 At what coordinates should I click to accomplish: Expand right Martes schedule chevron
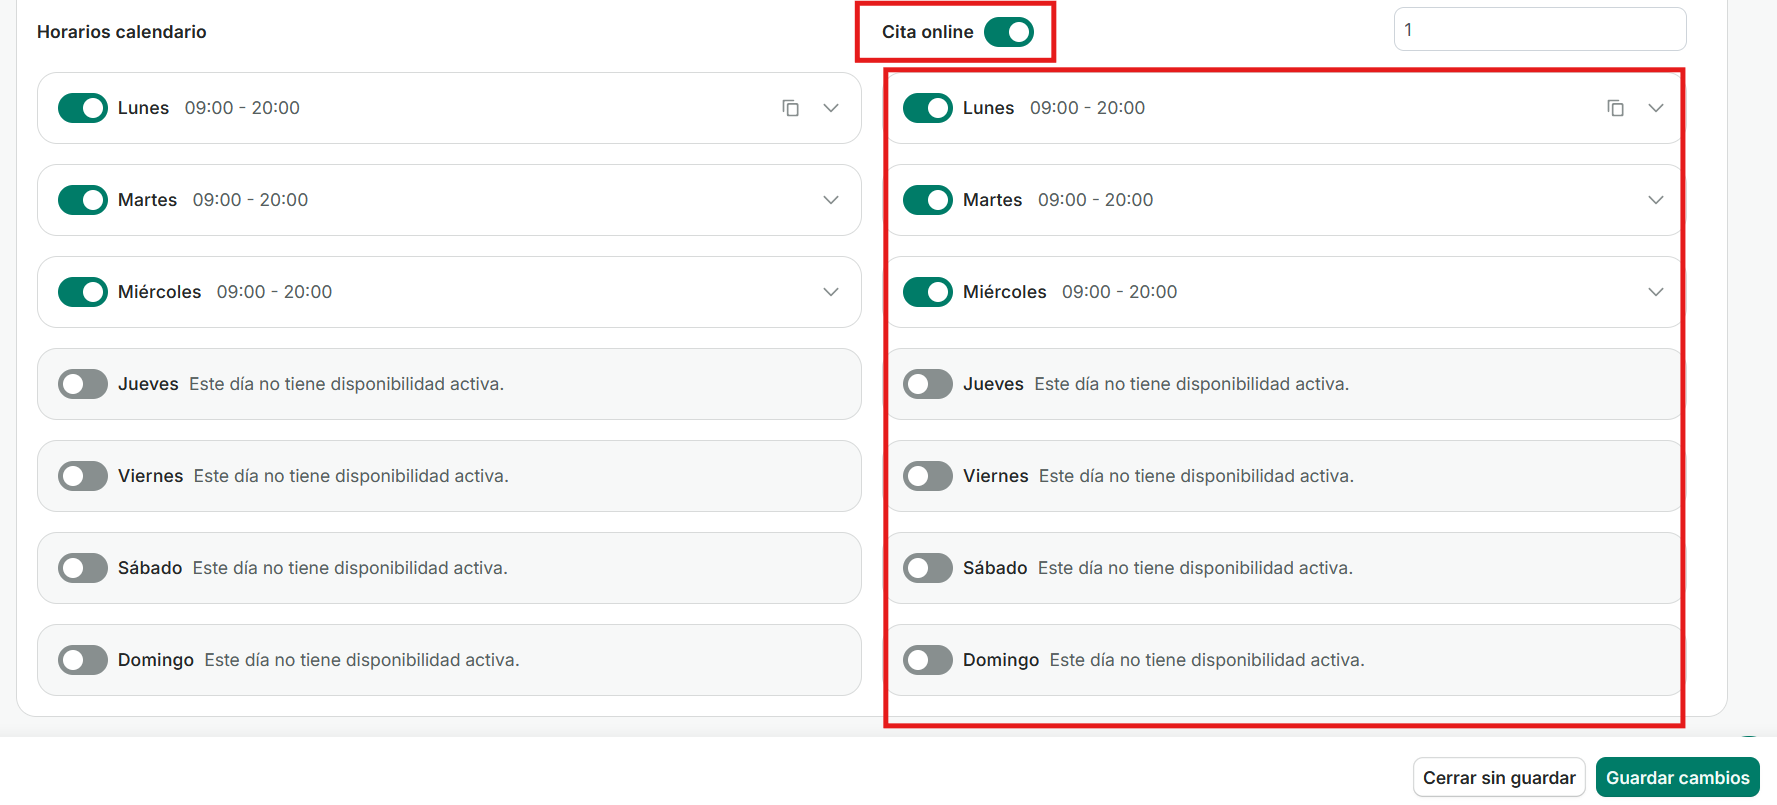pyautogui.click(x=1656, y=200)
